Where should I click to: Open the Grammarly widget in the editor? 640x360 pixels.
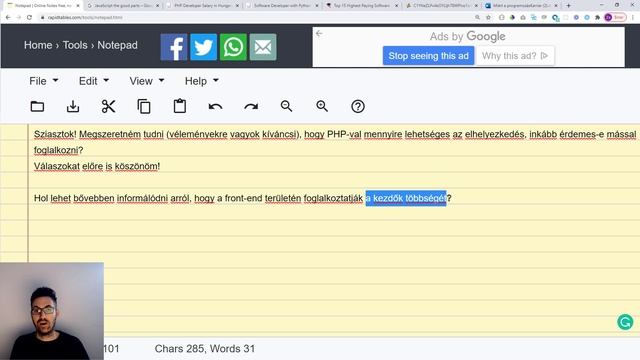click(625, 322)
